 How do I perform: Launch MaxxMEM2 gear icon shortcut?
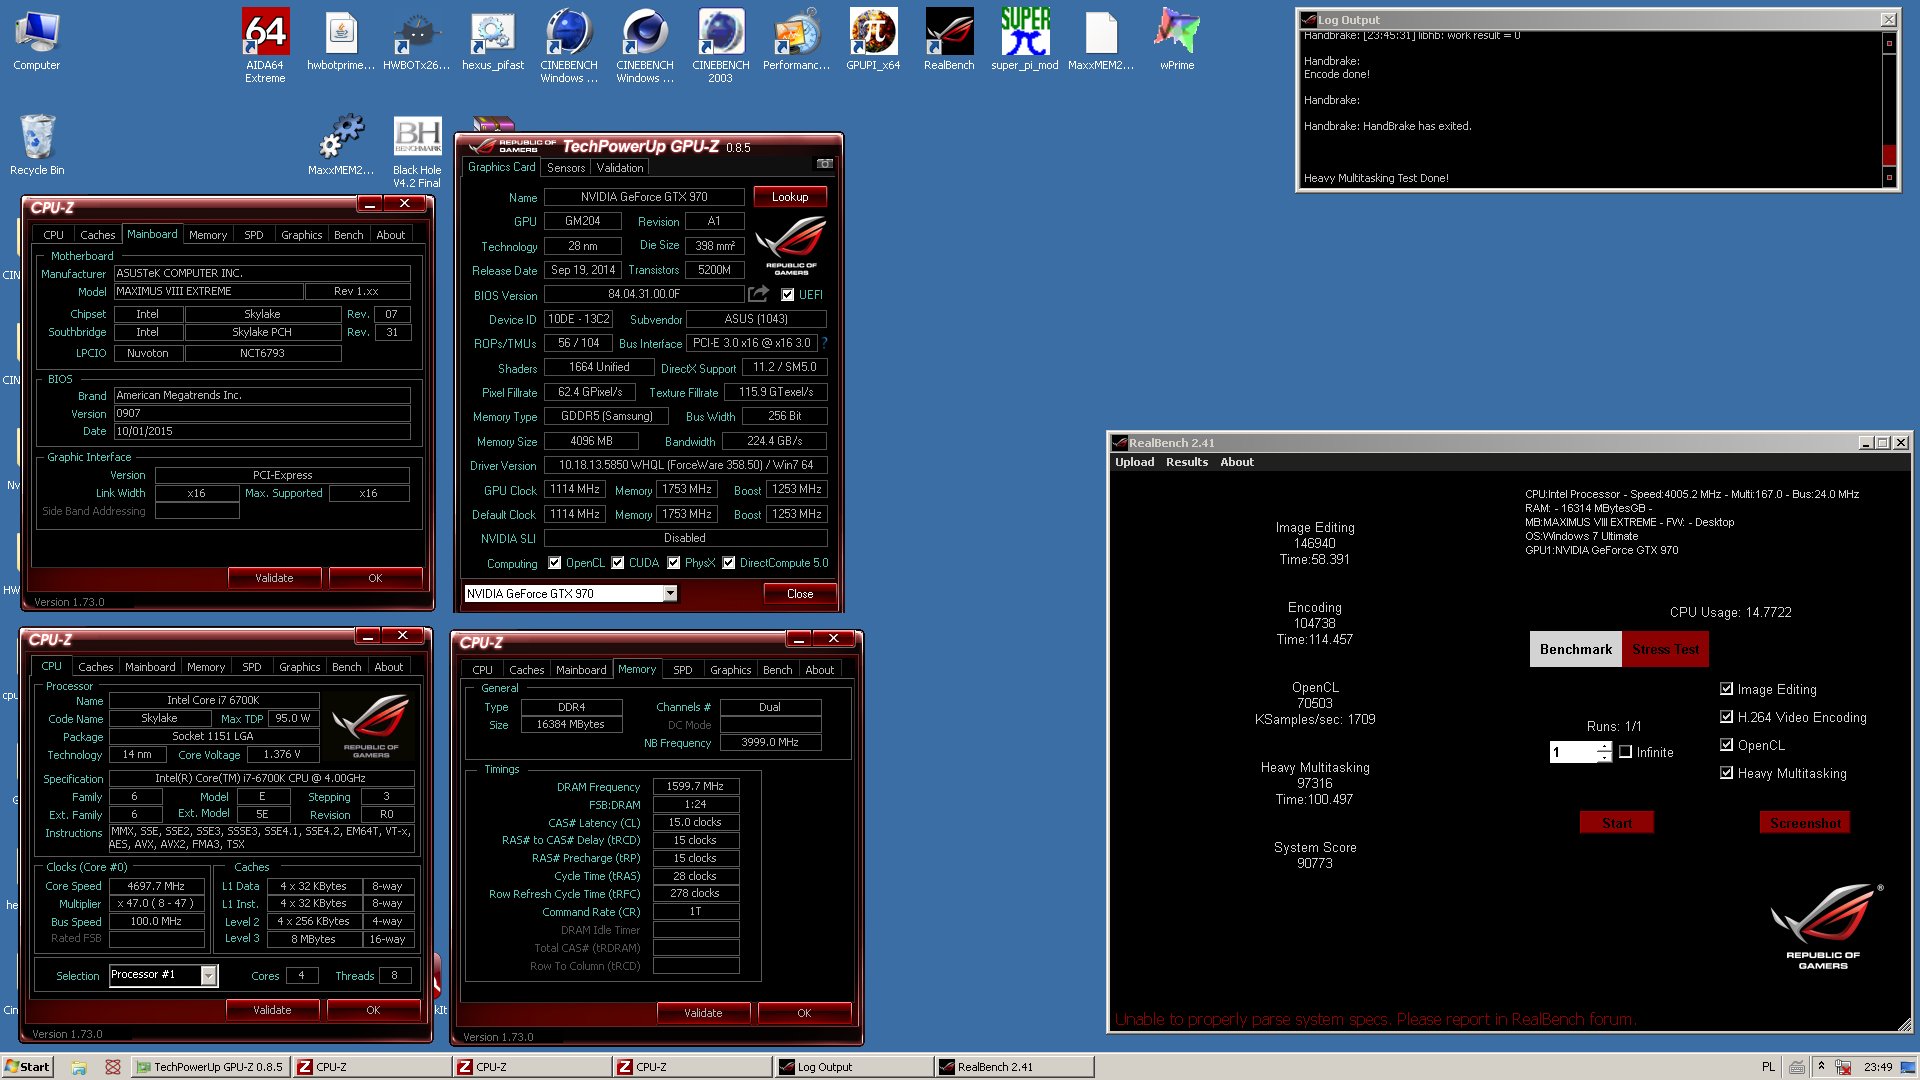[341, 145]
